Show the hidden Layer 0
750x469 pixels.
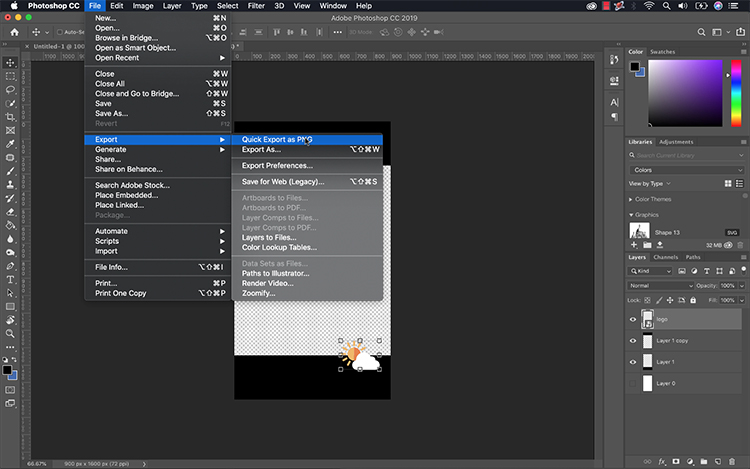coord(633,383)
